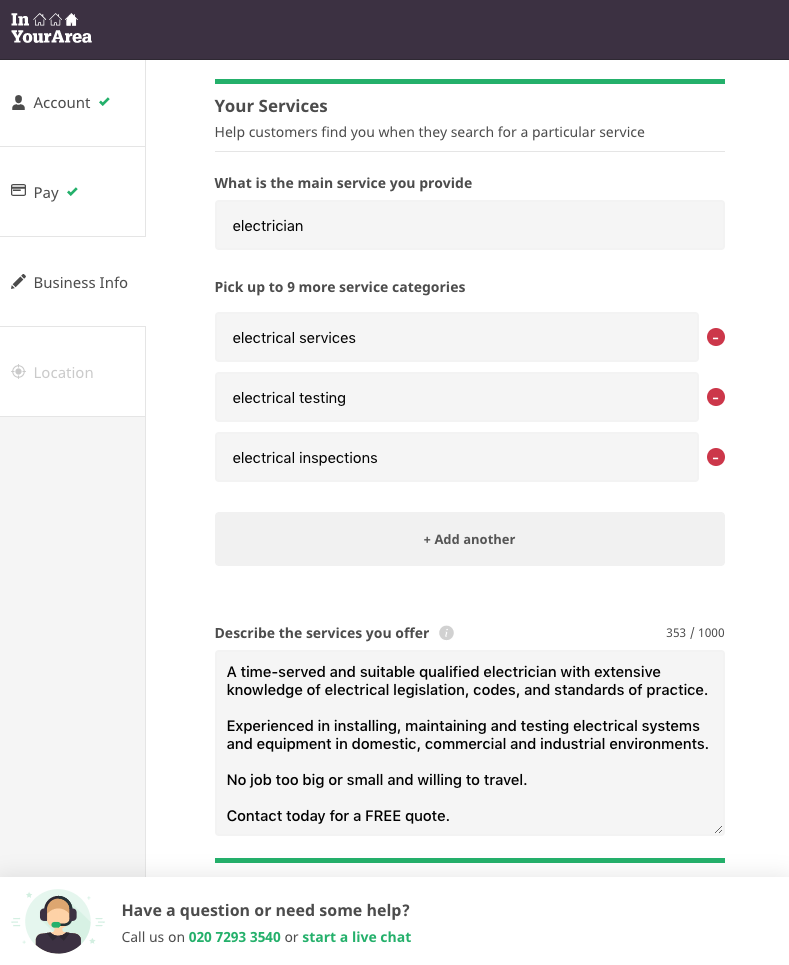The width and height of the screenshot is (789, 965).
Task: Remove the electrical testing category
Action: click(x=715, y=398)
